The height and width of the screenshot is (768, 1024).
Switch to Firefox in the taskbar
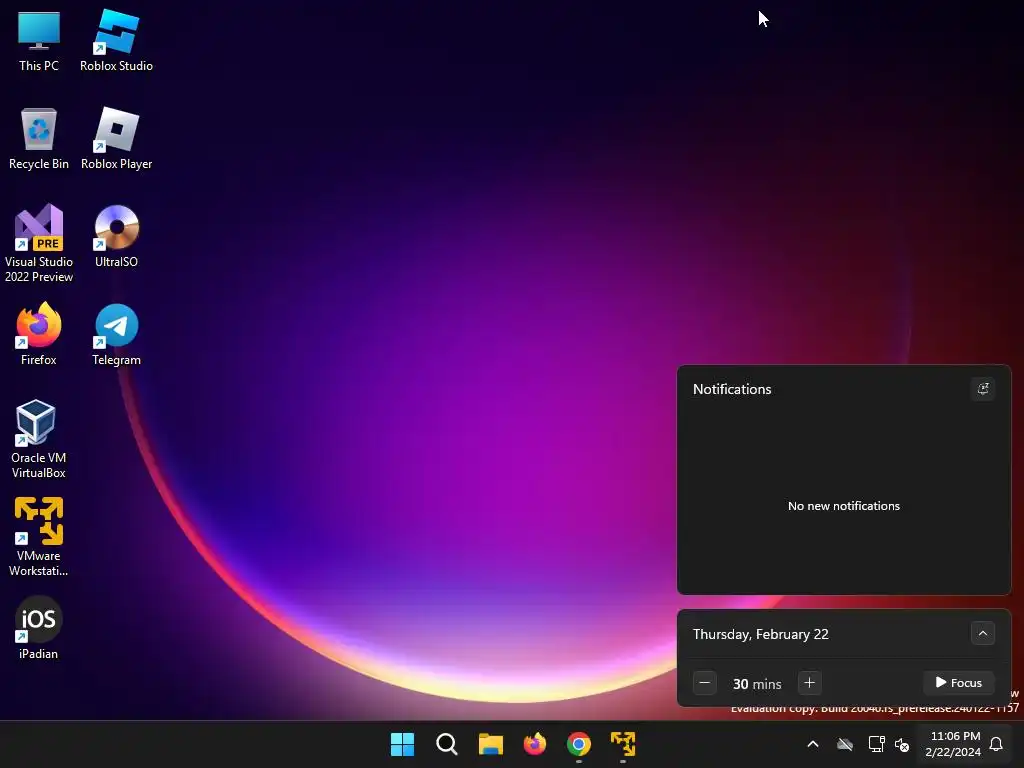click(x=535, y=744)
